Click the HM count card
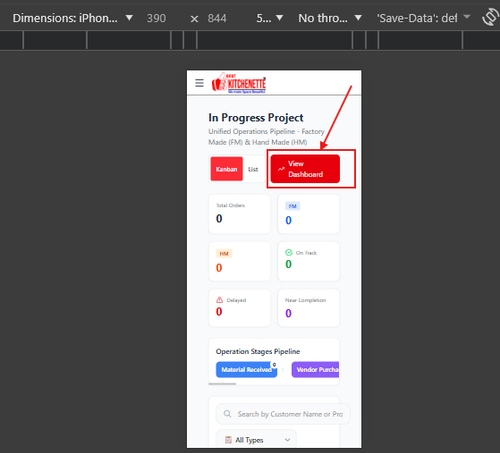The height and width of the screenshot is (453, 500). pyautogui.click(x=239, y=262)
